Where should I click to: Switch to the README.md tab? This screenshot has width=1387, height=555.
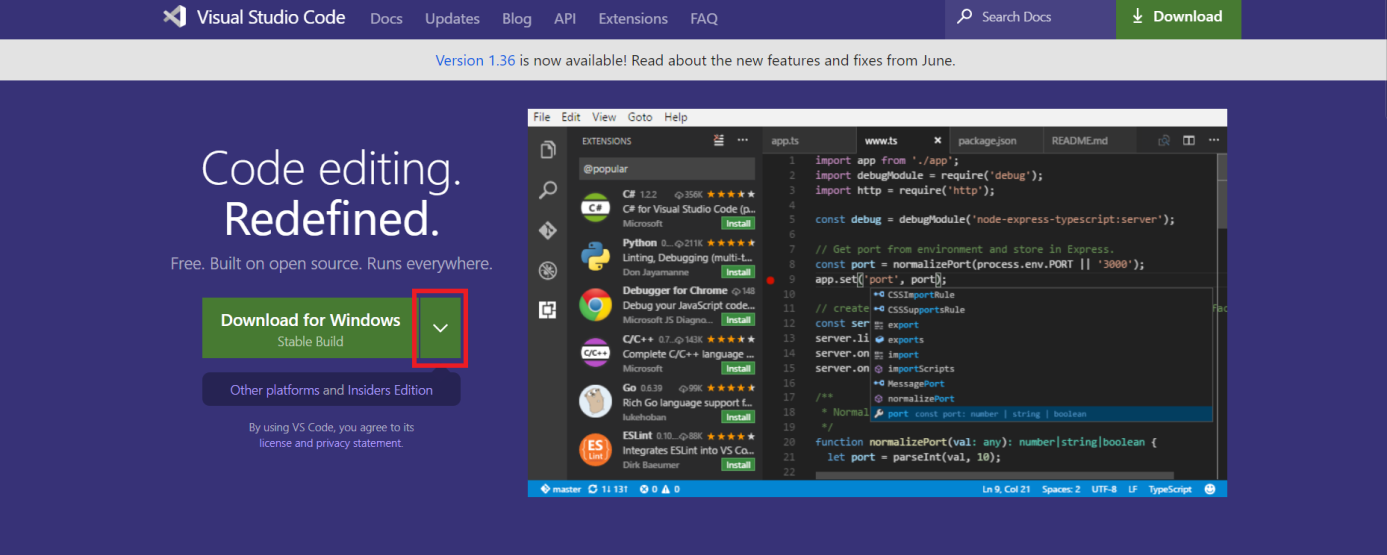(x=1090, y=141)
